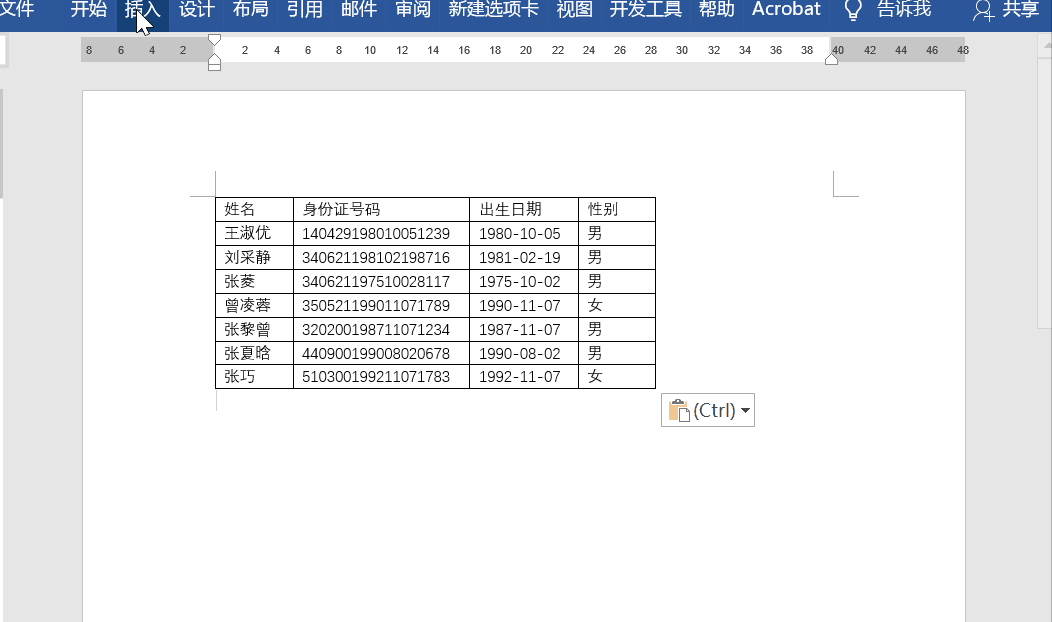
Task: Click the 性别 header cell
Action: (617, 209)
